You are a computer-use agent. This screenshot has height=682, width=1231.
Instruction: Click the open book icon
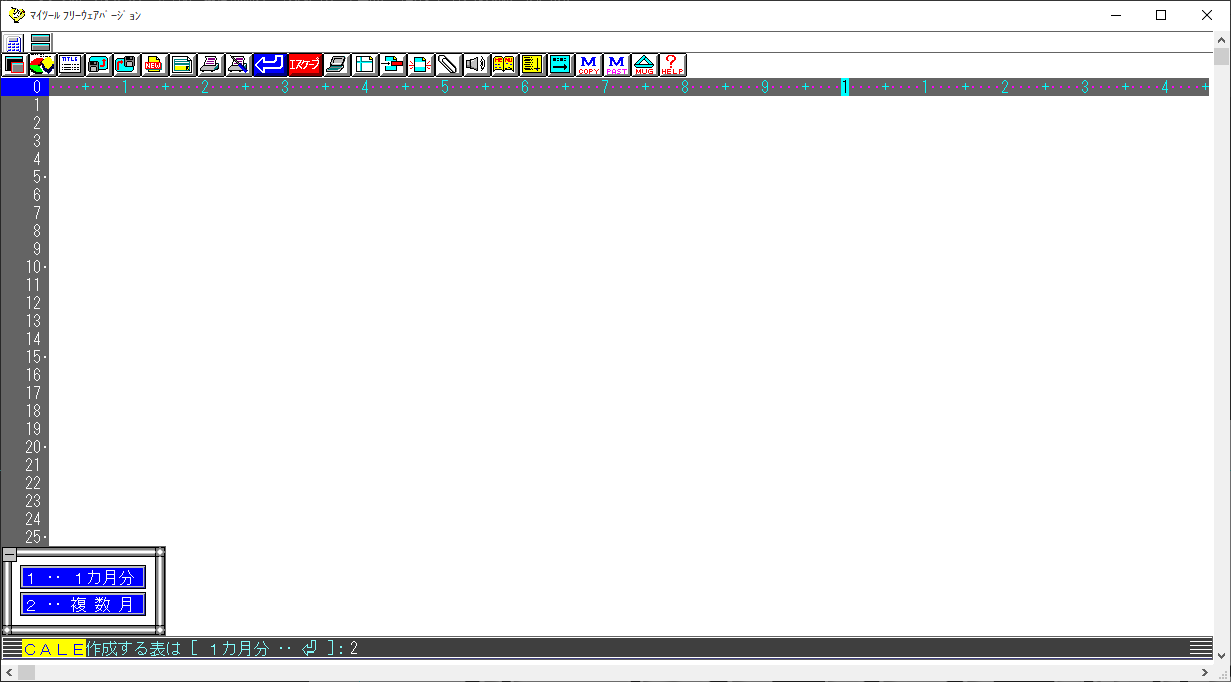[504, 65]
